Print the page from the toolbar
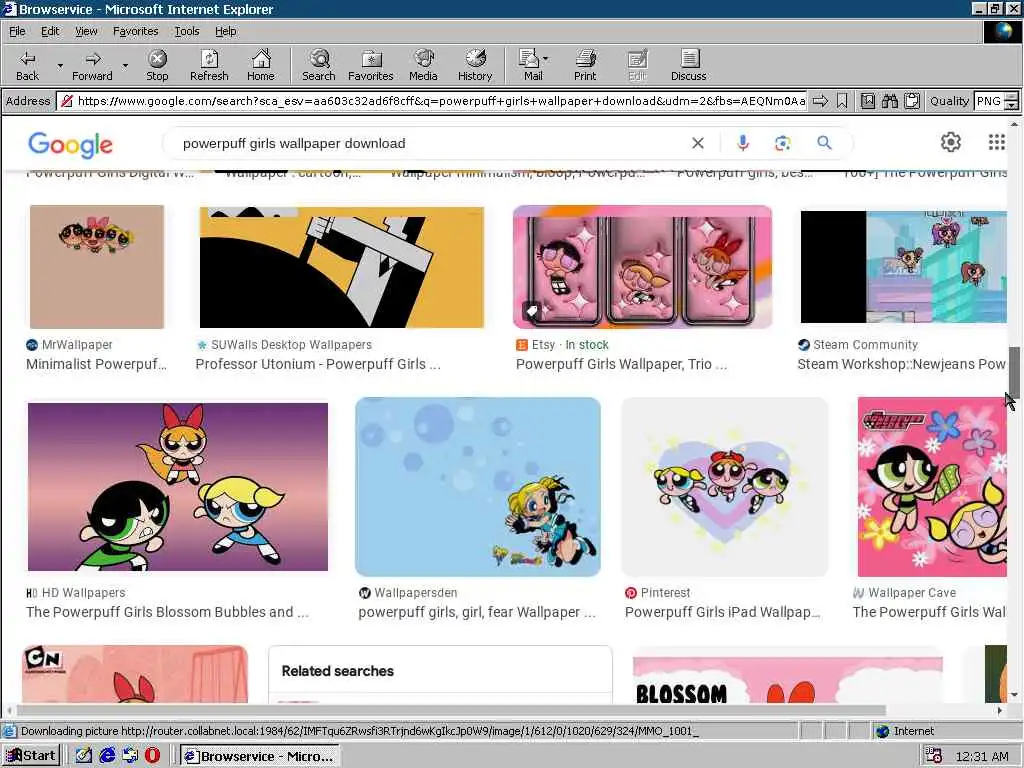The width and height of the screenshot is (1024, 768). point(585,65)
